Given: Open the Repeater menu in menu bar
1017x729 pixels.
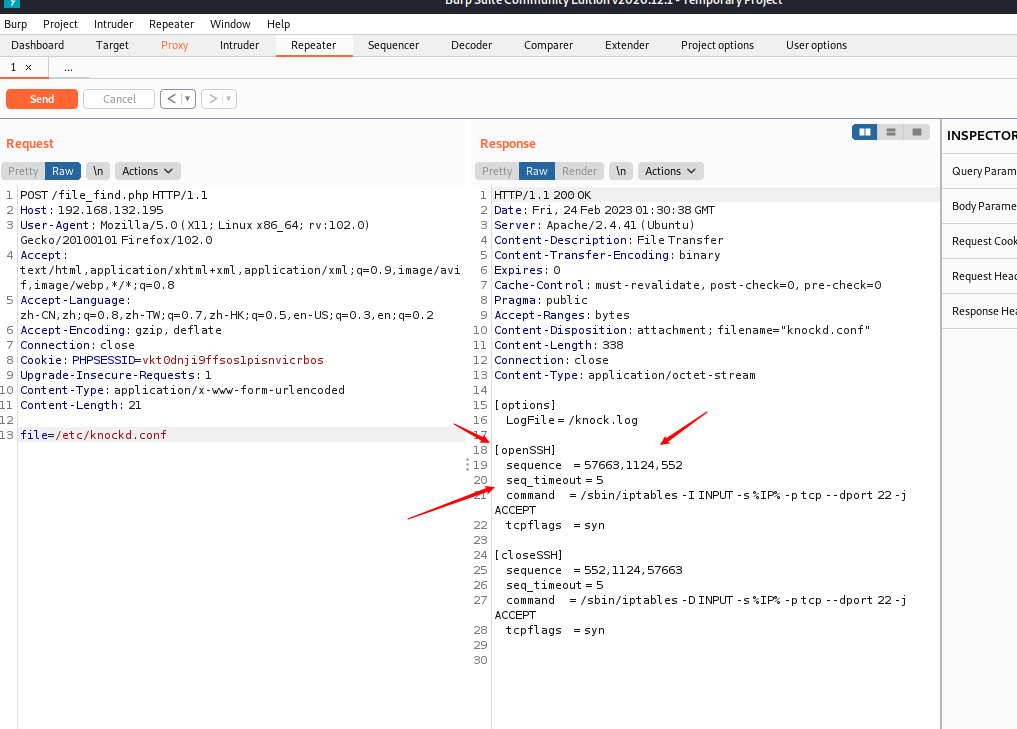Looking at the screenshot, I should coord(171,24).
